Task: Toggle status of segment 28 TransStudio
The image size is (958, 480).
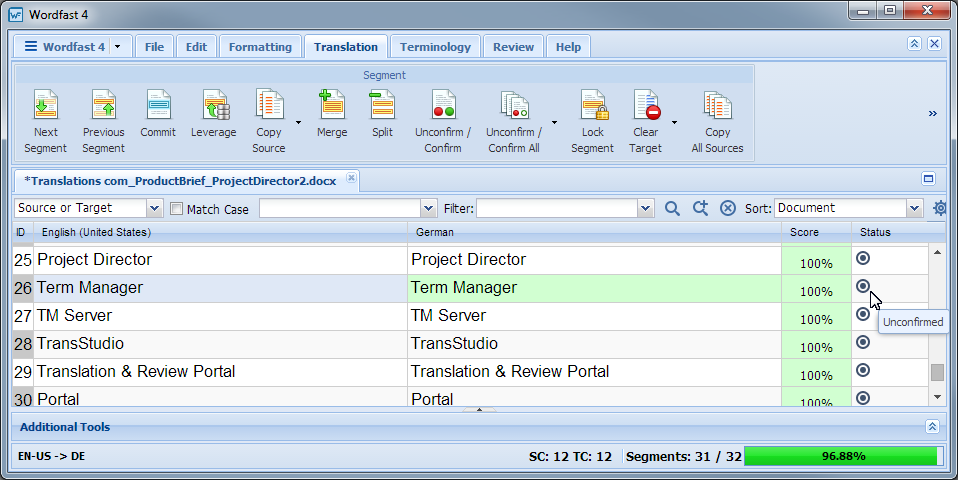Action: pyautogui.click(x=863, y=342)
